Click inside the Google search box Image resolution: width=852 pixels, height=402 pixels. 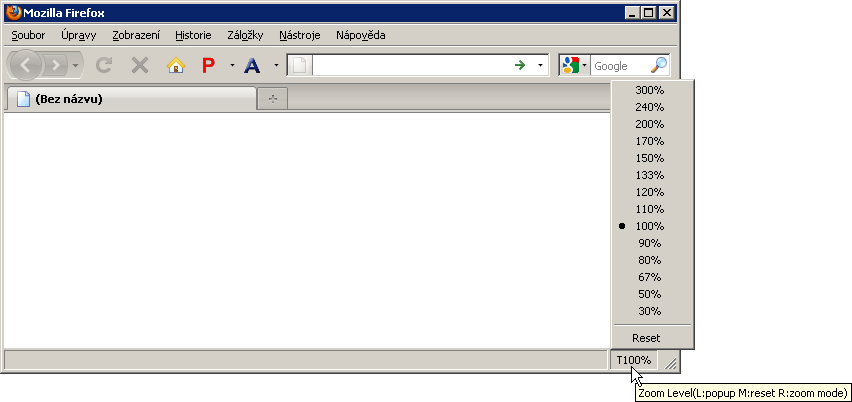pyautogui.click(x=619, y=66)
